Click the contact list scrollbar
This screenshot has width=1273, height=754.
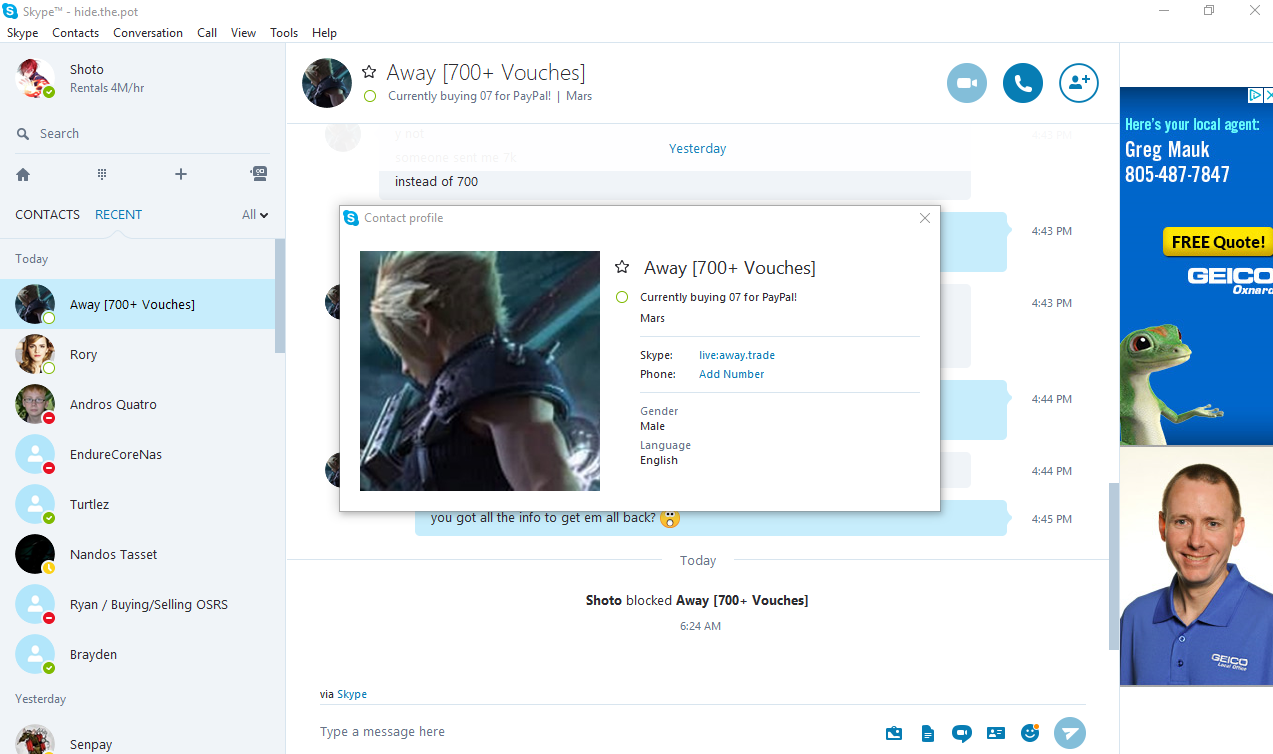(x=280, y=296)
